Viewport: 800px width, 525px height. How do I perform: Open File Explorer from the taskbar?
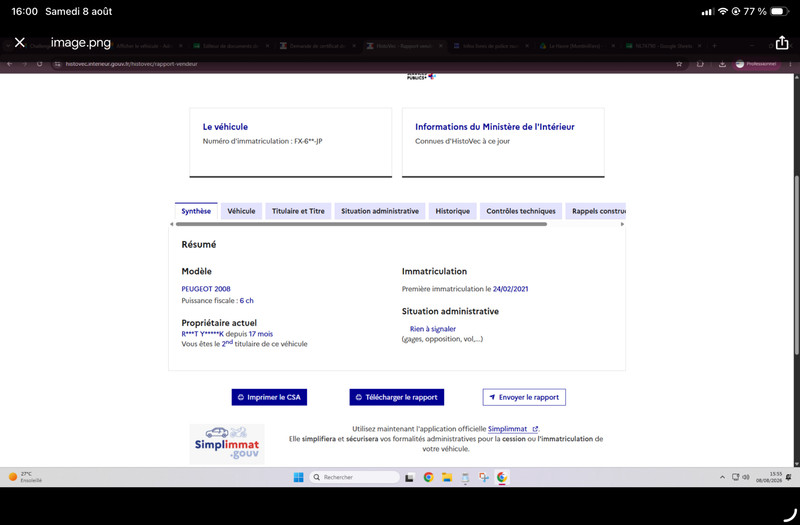pyautogui.click(x=447, y=477)
